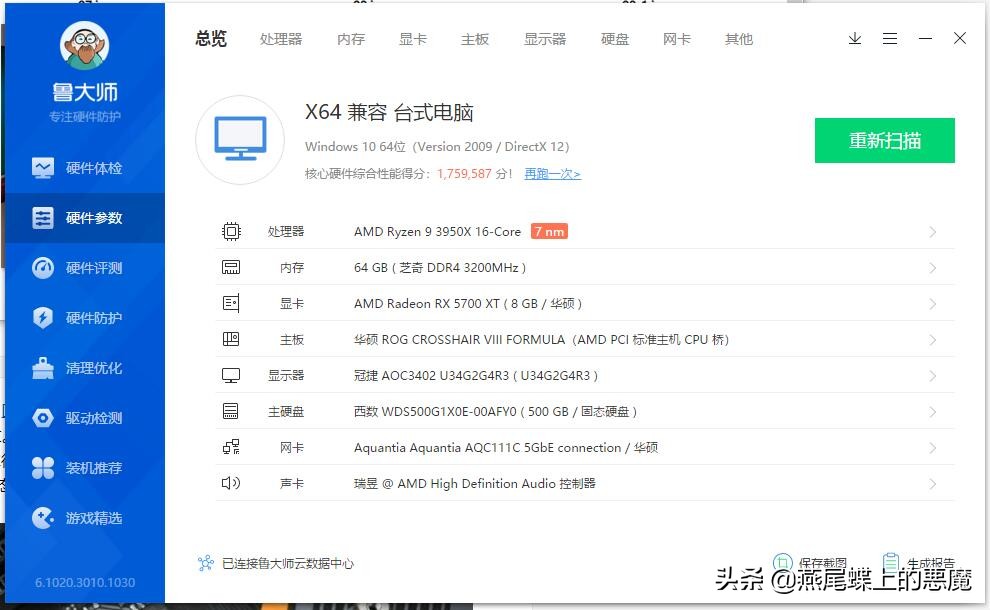Click the processor chip icon in 处理器 row
The image size is (990, 610).
[231, 232]
